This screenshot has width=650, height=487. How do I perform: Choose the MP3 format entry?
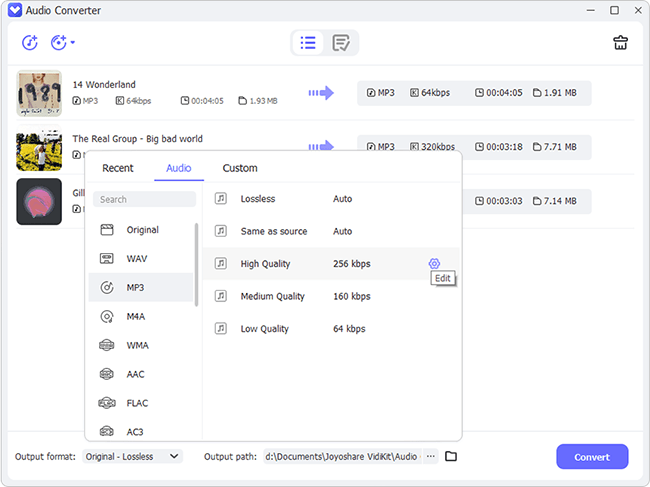pyautogui.click(x=141, y=287)
